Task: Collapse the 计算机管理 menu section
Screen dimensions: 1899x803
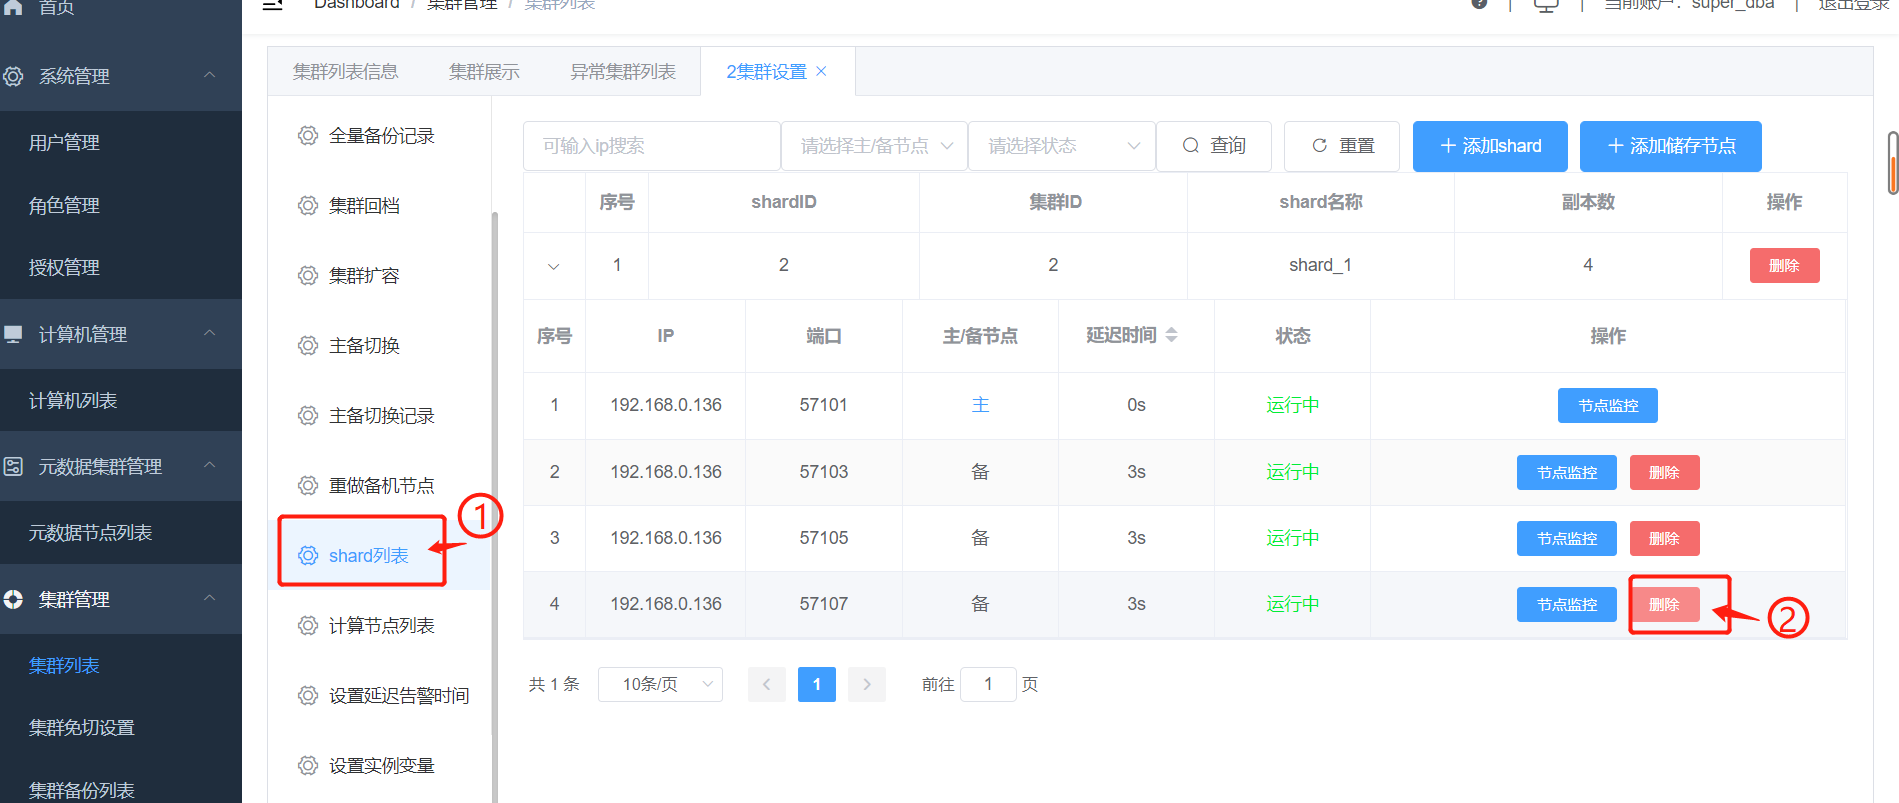Action: click(x=210, y=333)
